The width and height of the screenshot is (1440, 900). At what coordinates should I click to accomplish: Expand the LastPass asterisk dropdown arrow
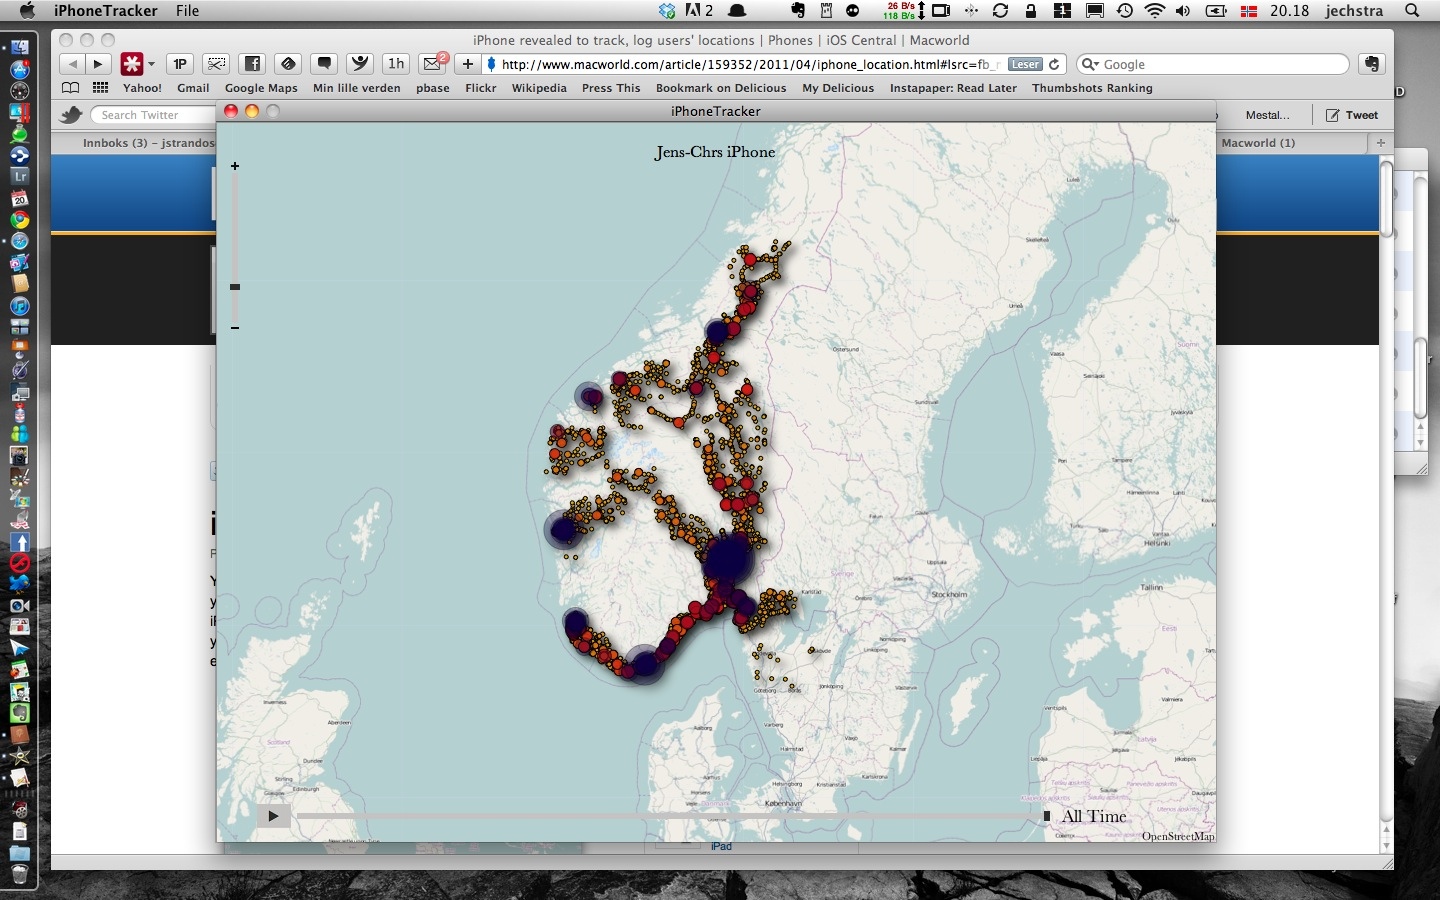point(152,64)
